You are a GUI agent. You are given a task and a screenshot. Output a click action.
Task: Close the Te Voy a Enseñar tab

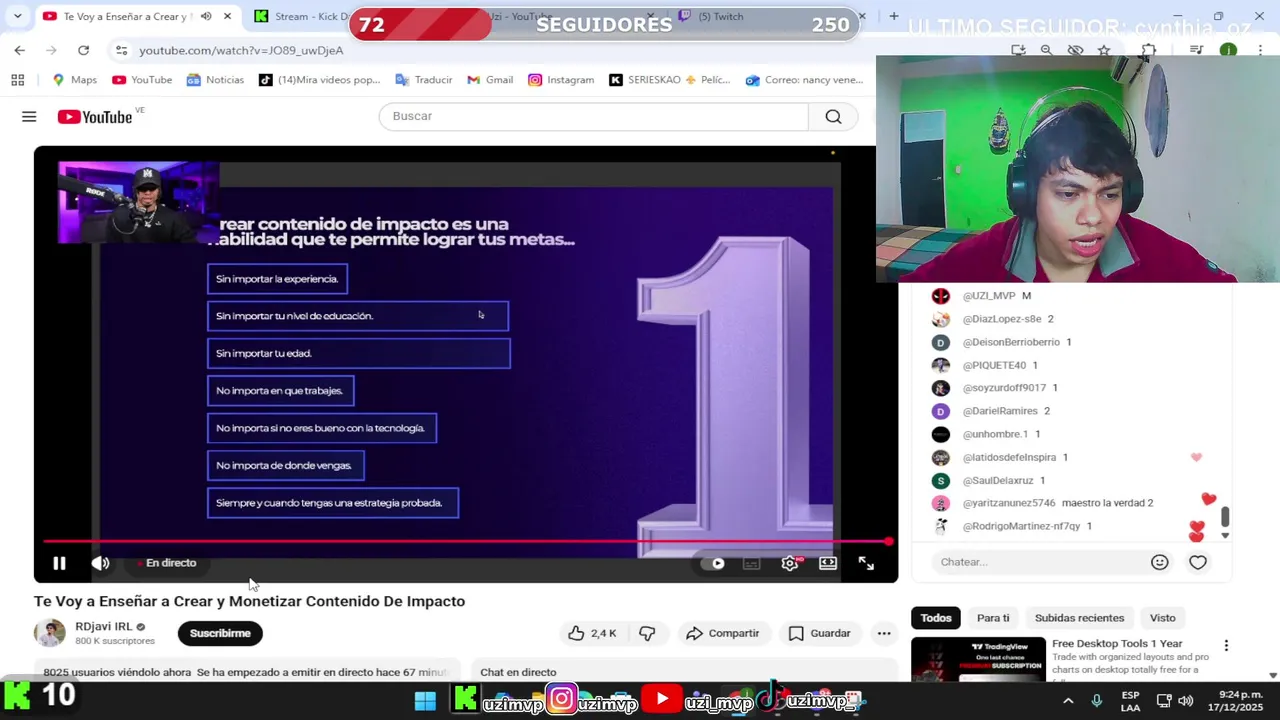coord(227,16)
